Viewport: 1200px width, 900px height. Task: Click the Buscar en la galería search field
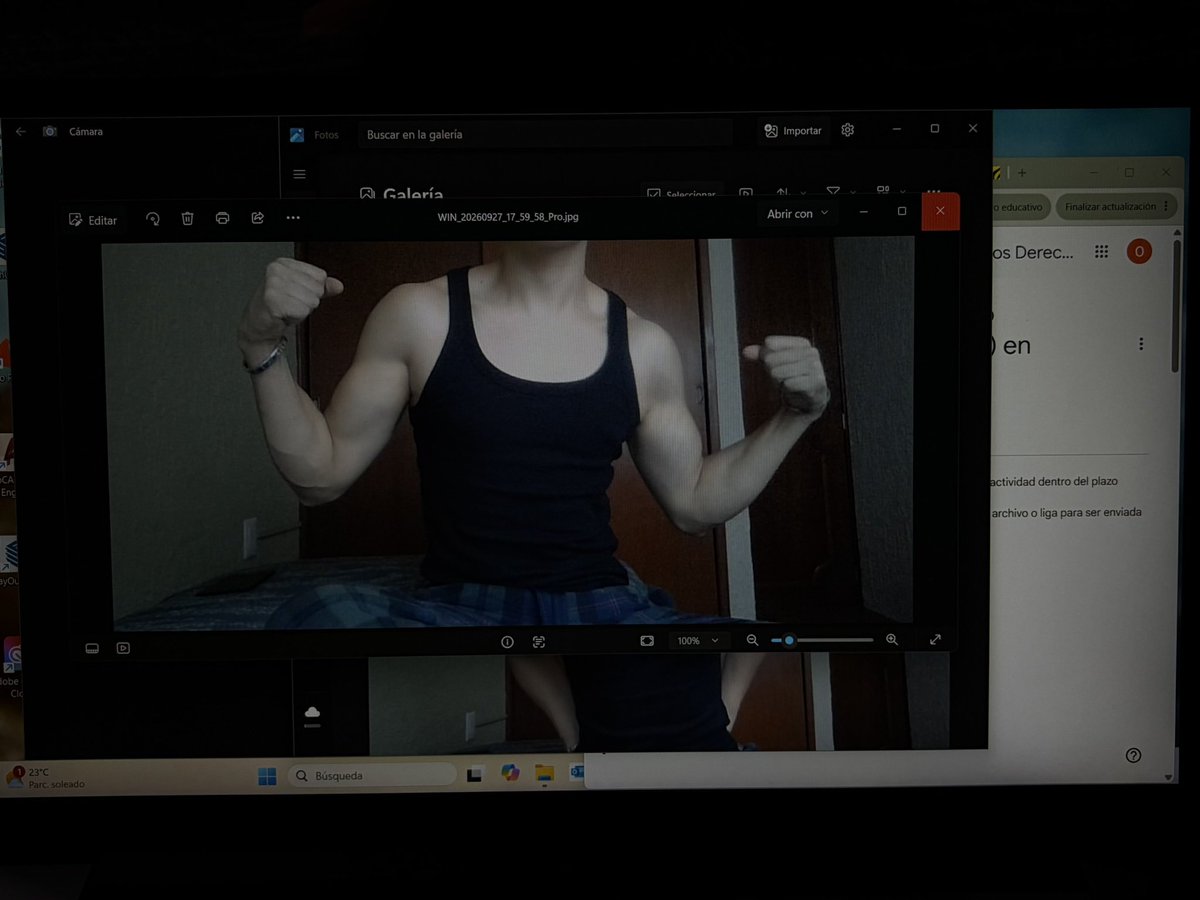[x=545, y=134]
